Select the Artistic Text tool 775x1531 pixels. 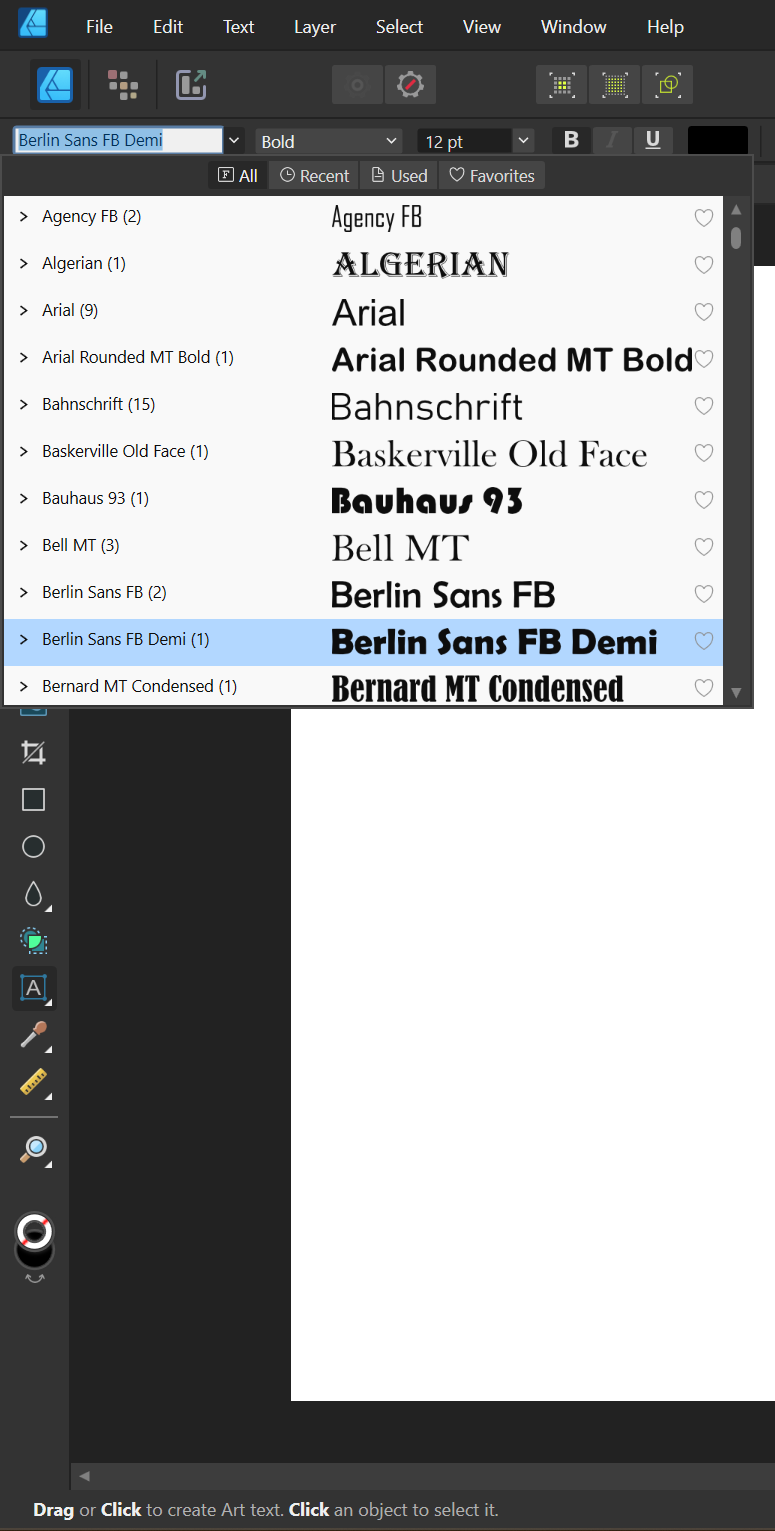tap(34, 988)
